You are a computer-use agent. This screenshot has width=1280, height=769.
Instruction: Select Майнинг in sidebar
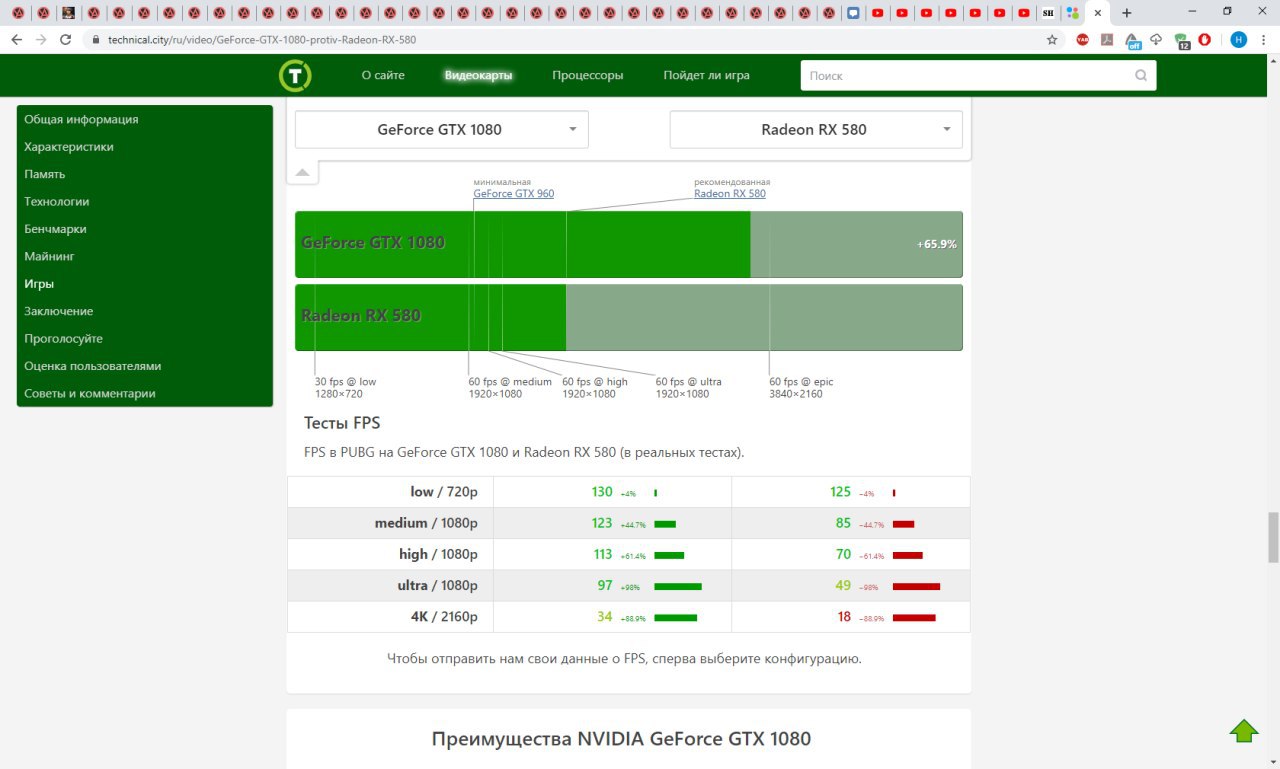[50, 256]
